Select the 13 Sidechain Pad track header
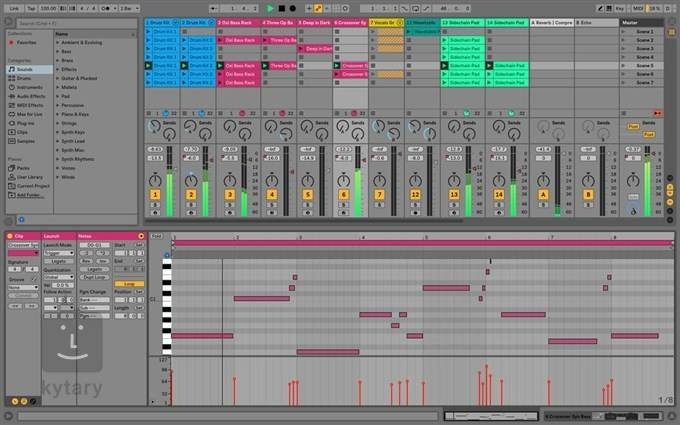680x425 pixels. [462, 23]
